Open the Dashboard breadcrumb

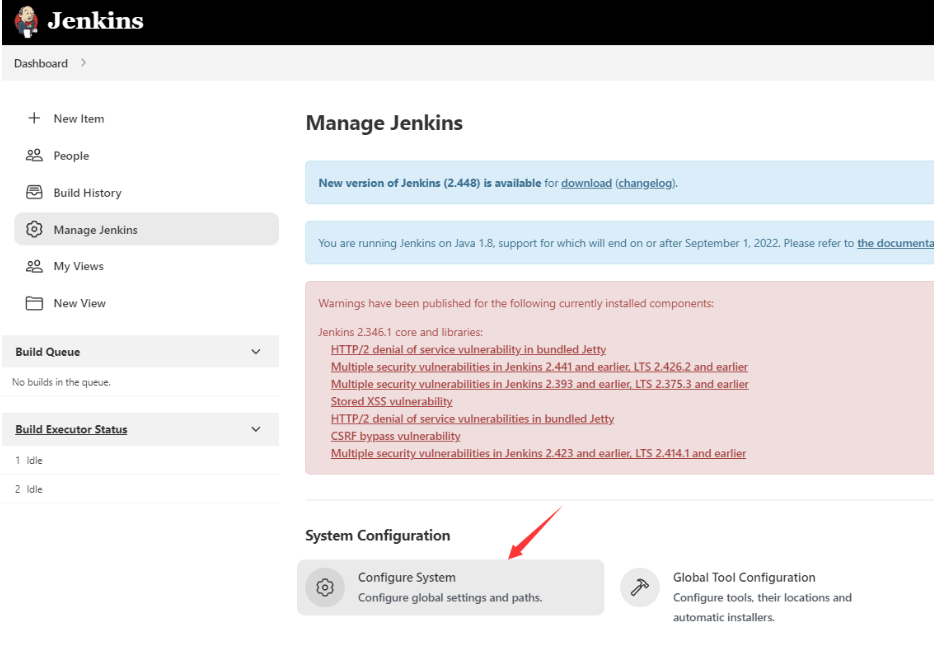point(41,63)
